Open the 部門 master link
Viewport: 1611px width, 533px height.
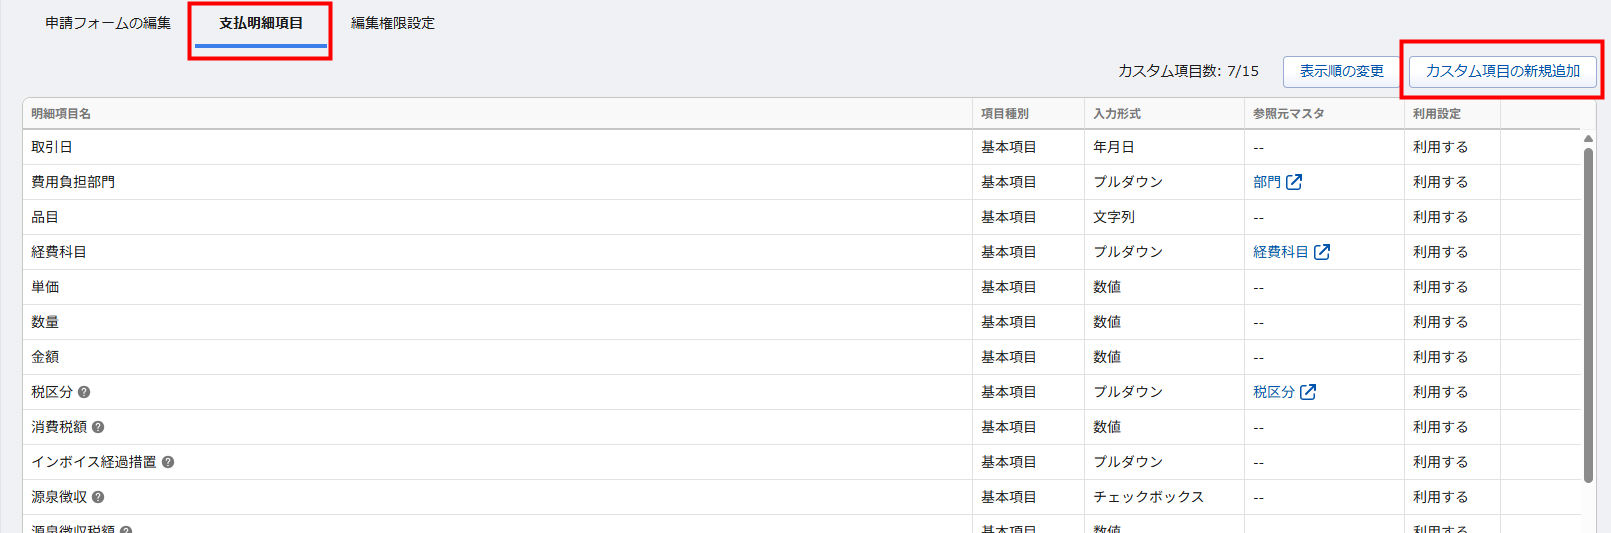pyautogui.click(x=1266, y=182)
